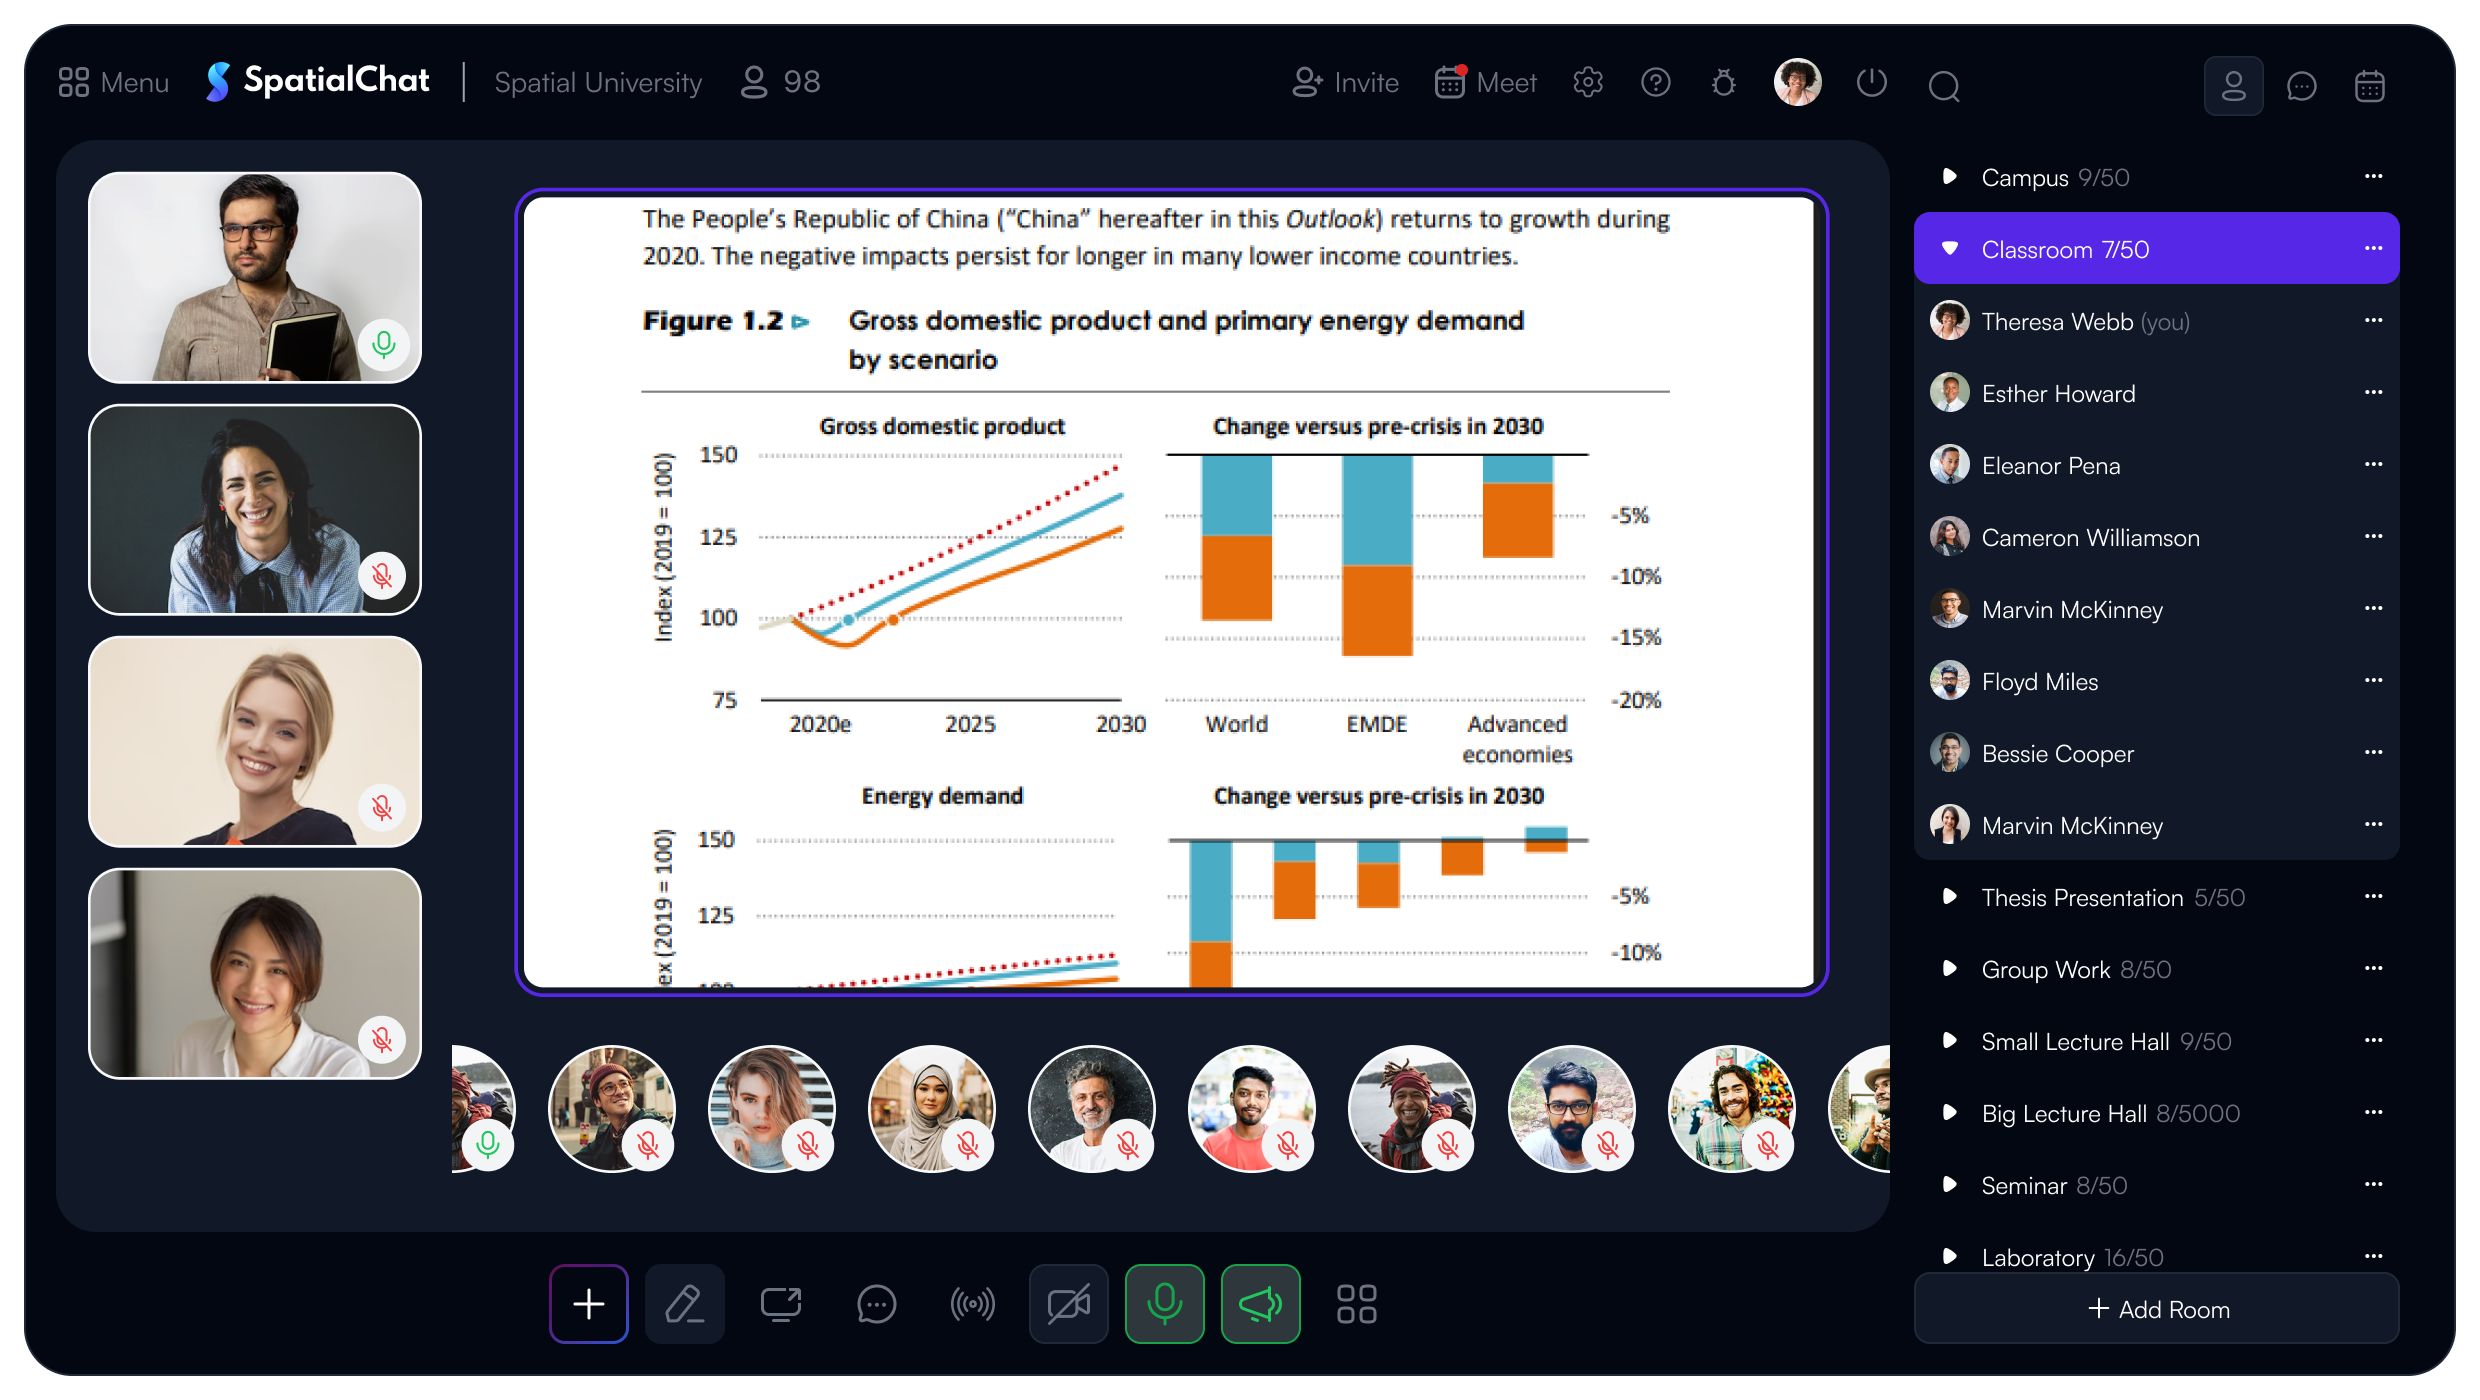
Task: Toggle the people panel icon at top right
Action: point(2233,86)
